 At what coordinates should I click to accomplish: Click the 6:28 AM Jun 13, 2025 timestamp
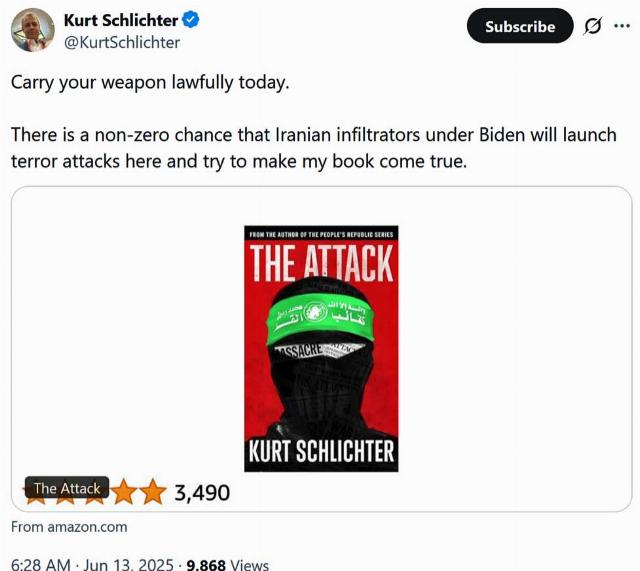pos(92,564)
